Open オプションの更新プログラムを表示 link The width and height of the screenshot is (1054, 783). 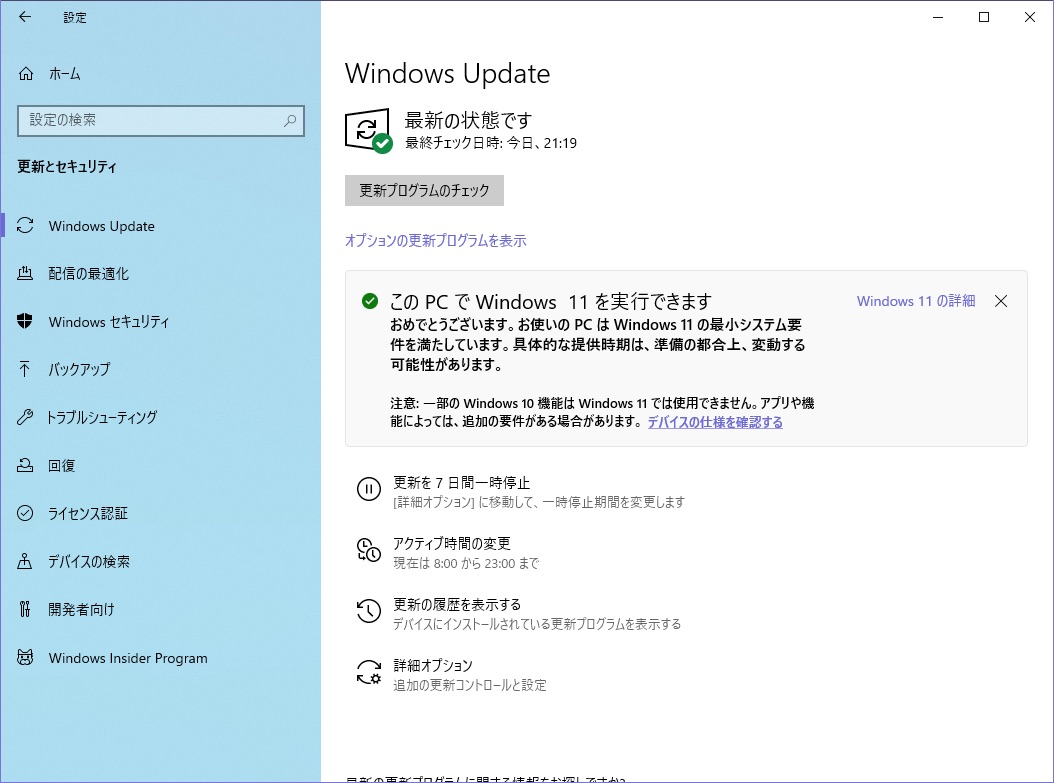pos(436,241)
